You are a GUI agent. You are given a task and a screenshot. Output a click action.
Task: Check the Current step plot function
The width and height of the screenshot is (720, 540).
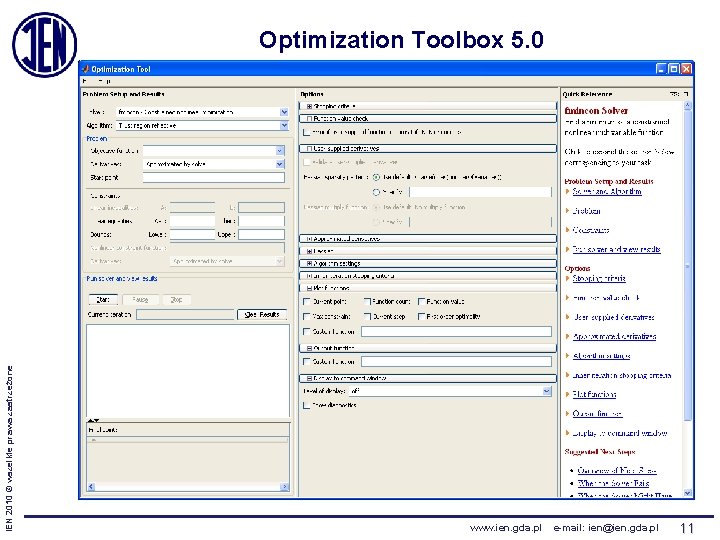point(367,316)
